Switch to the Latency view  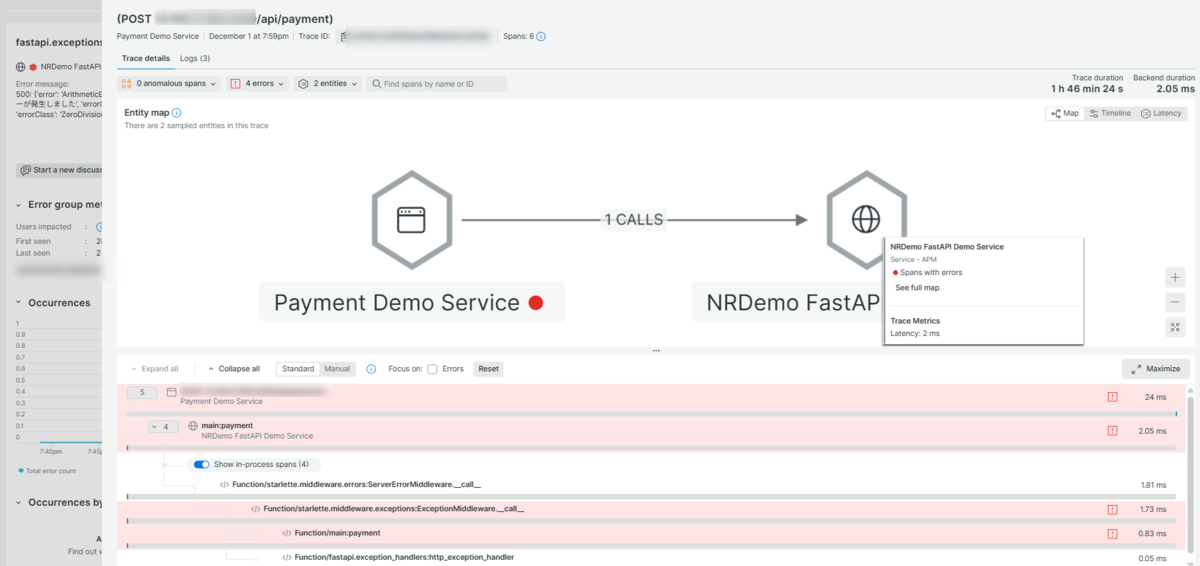point(1161,114)
